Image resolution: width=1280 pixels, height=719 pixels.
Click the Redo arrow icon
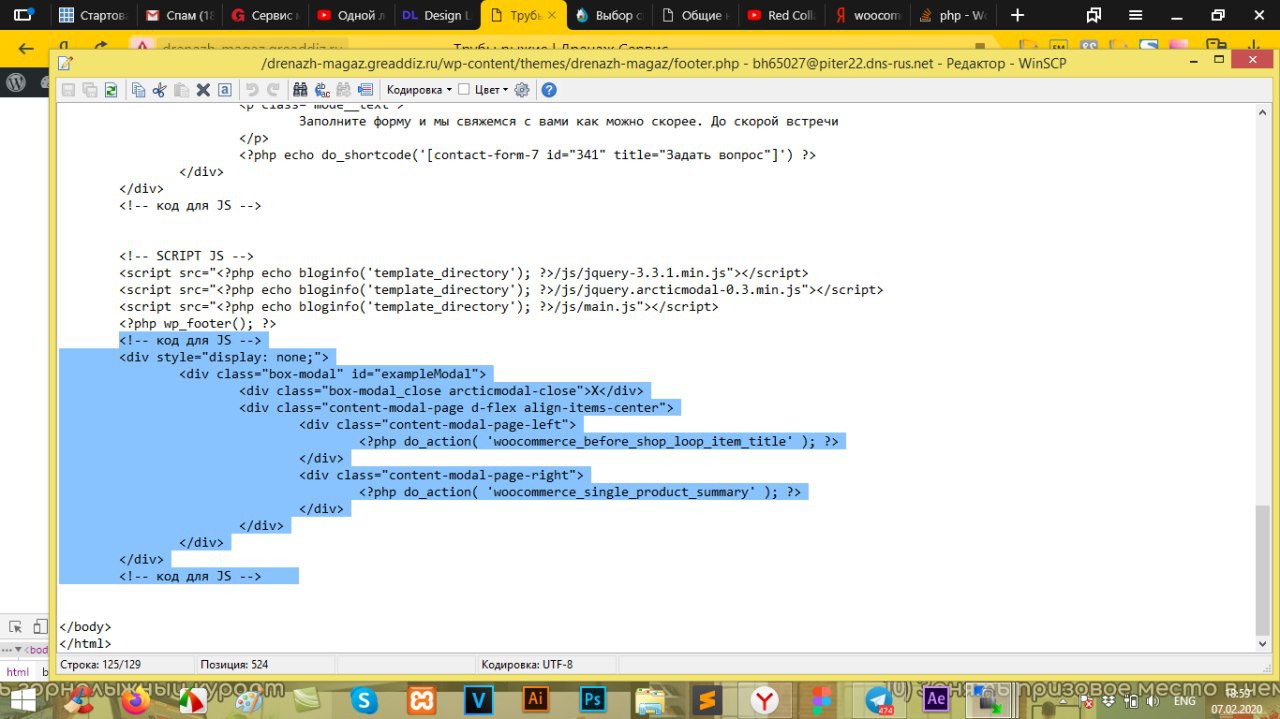(273, 90)
